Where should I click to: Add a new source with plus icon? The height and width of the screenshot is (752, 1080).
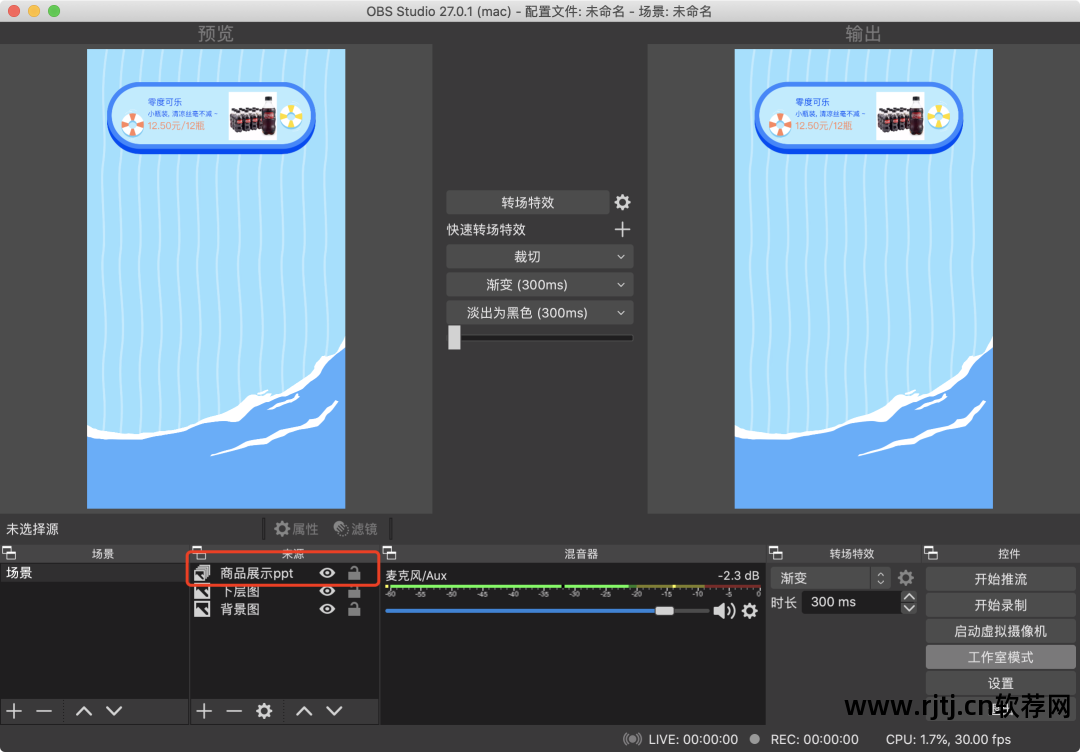[204, 711]
